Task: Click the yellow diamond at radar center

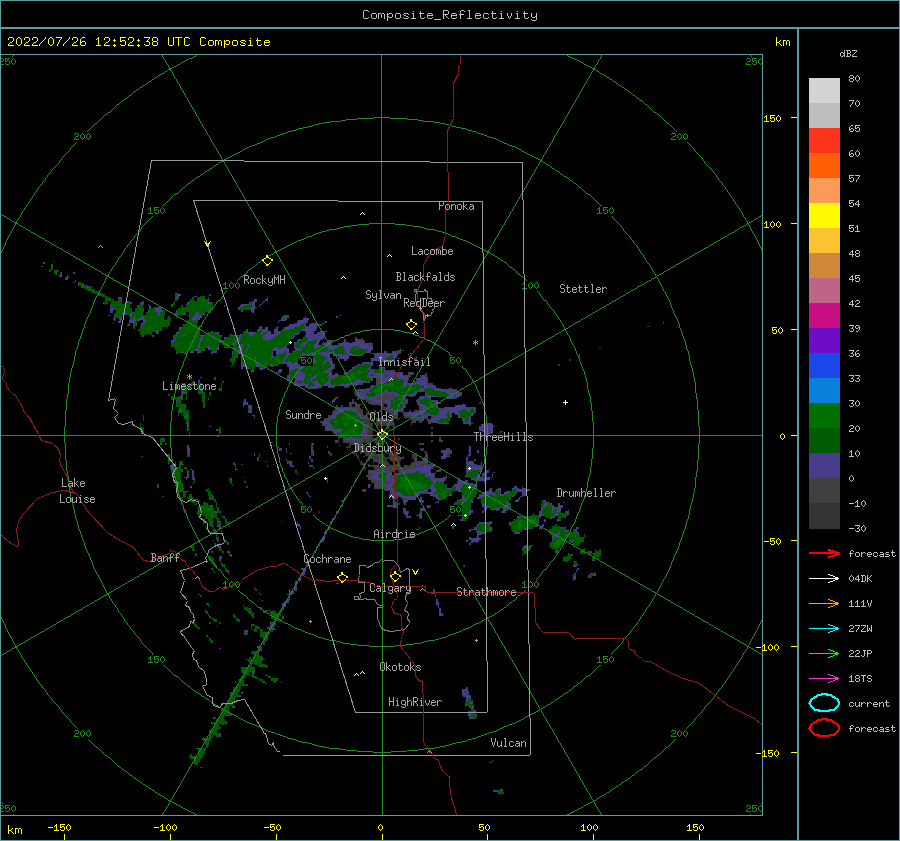Action: click(382, 435)
